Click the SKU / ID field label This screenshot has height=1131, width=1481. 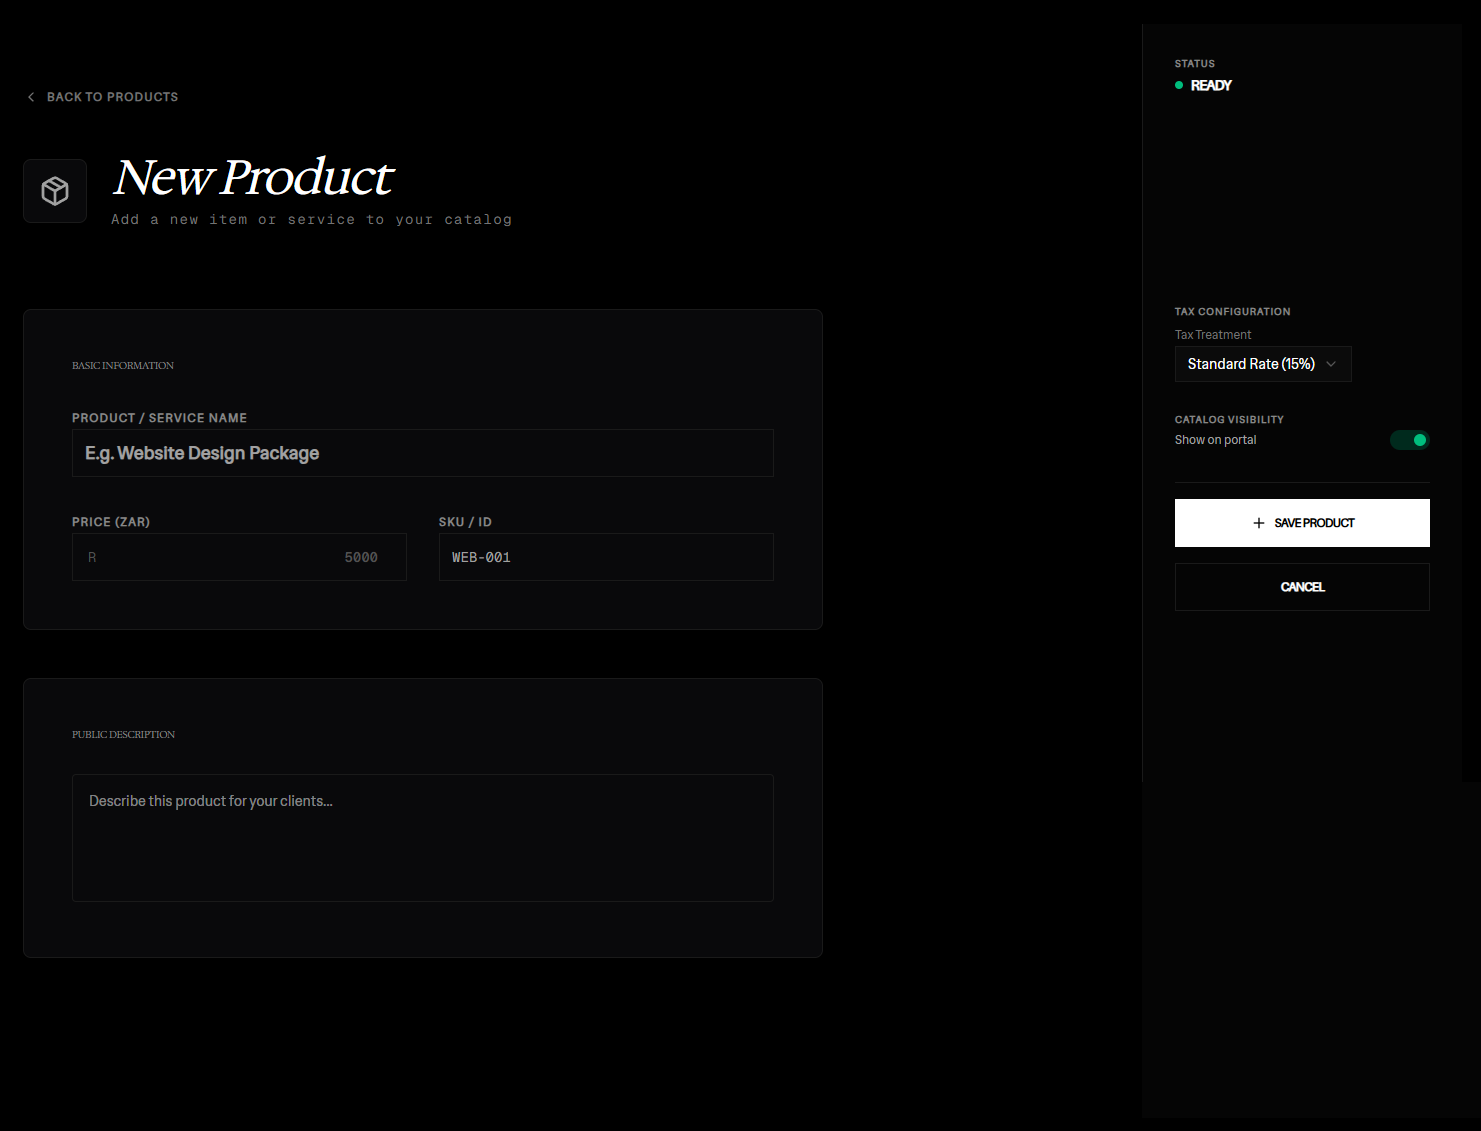(465, 522)
